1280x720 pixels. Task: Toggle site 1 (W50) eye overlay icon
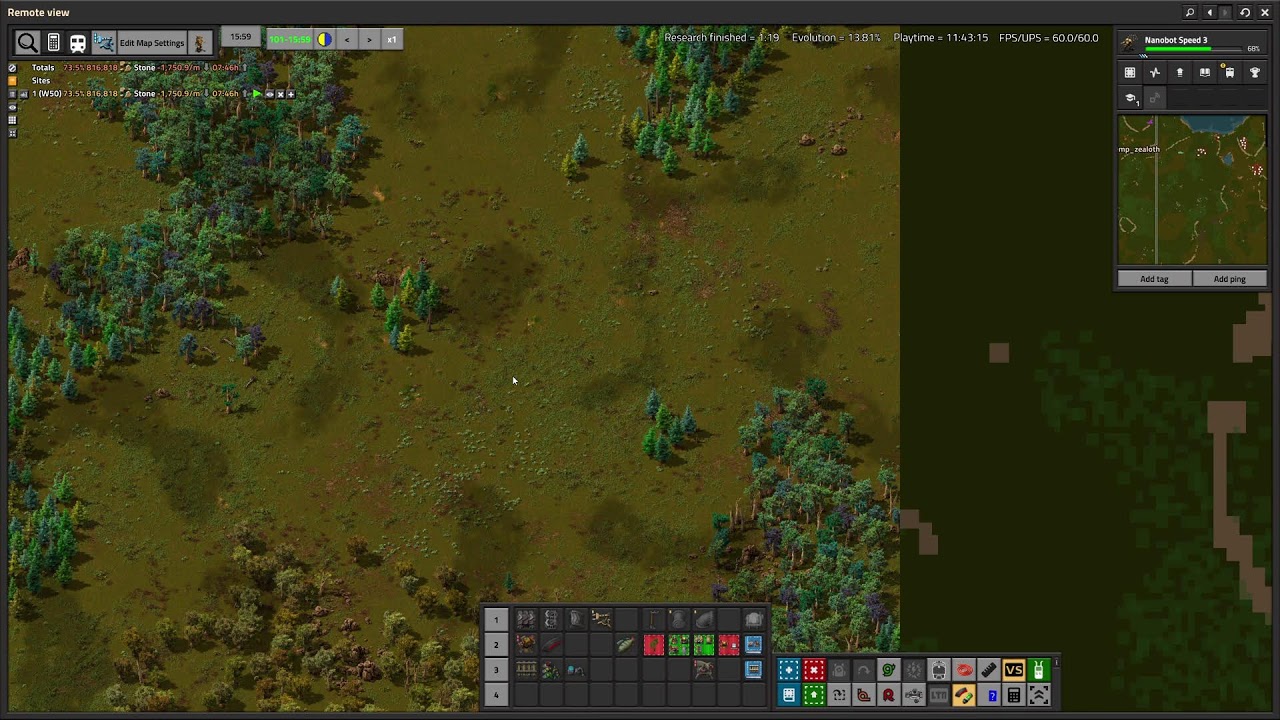(269, 94)
